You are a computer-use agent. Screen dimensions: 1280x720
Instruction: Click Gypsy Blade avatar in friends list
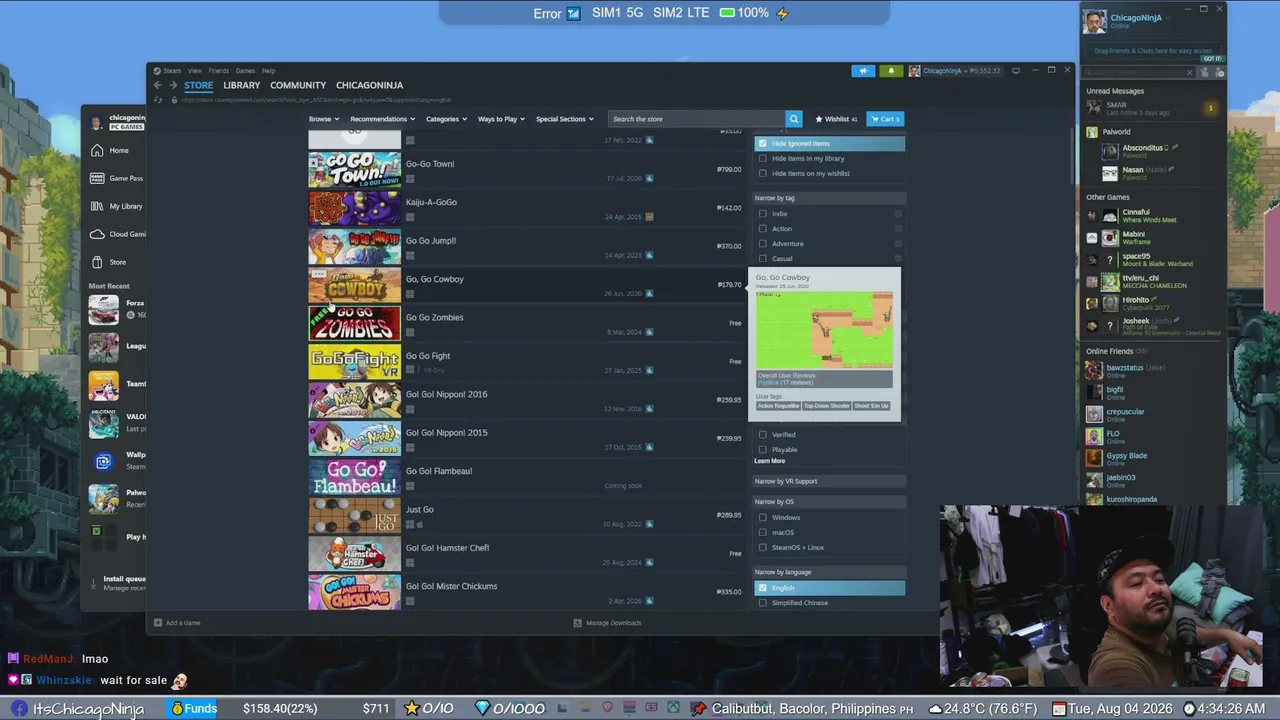[x=1094, y=458]
